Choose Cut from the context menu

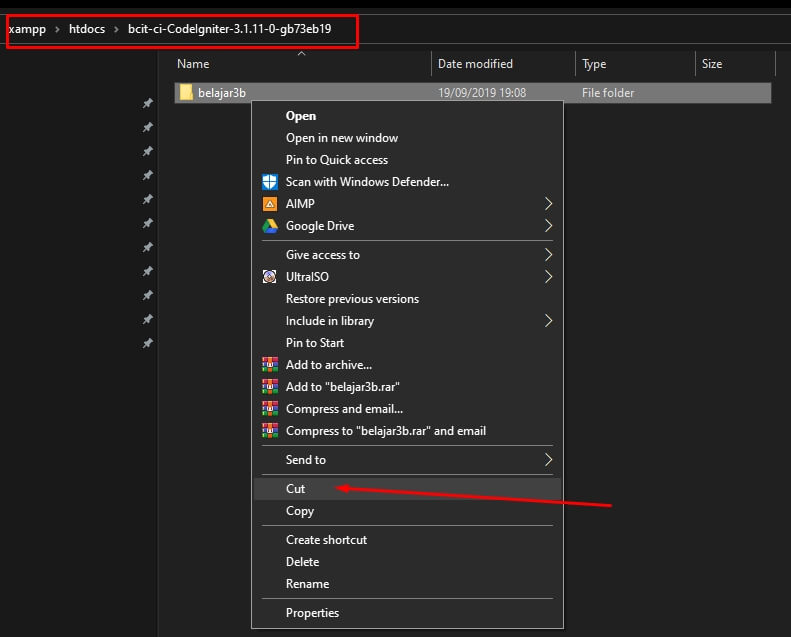pyautogui.click(x=296, y=489)
